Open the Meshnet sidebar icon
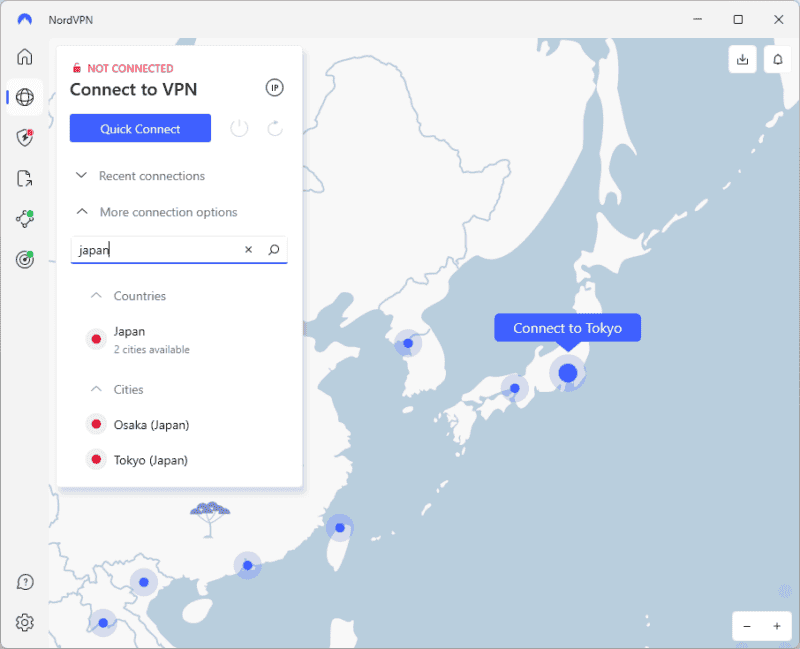The image size is (800, 649). [24, 219]
